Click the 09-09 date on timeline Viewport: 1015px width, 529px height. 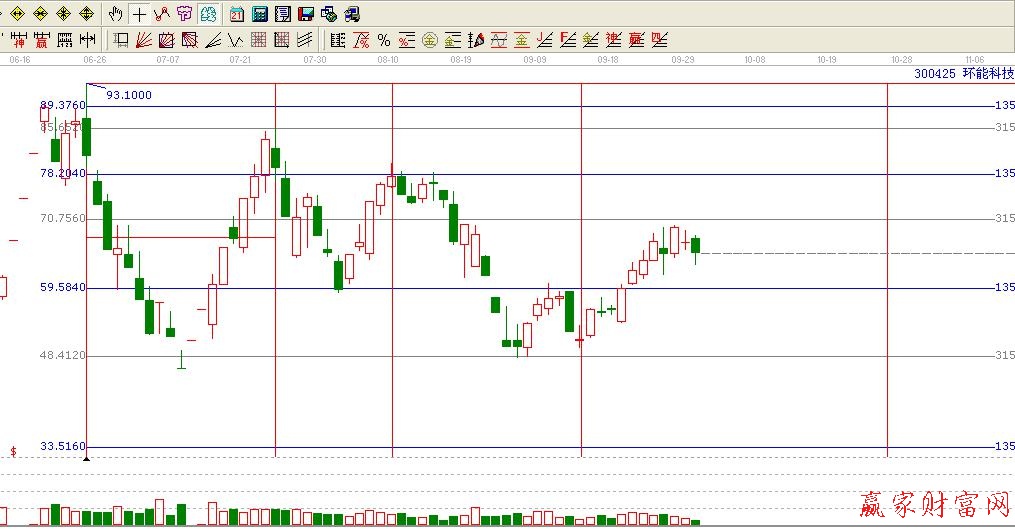click(x=535, y=60)
